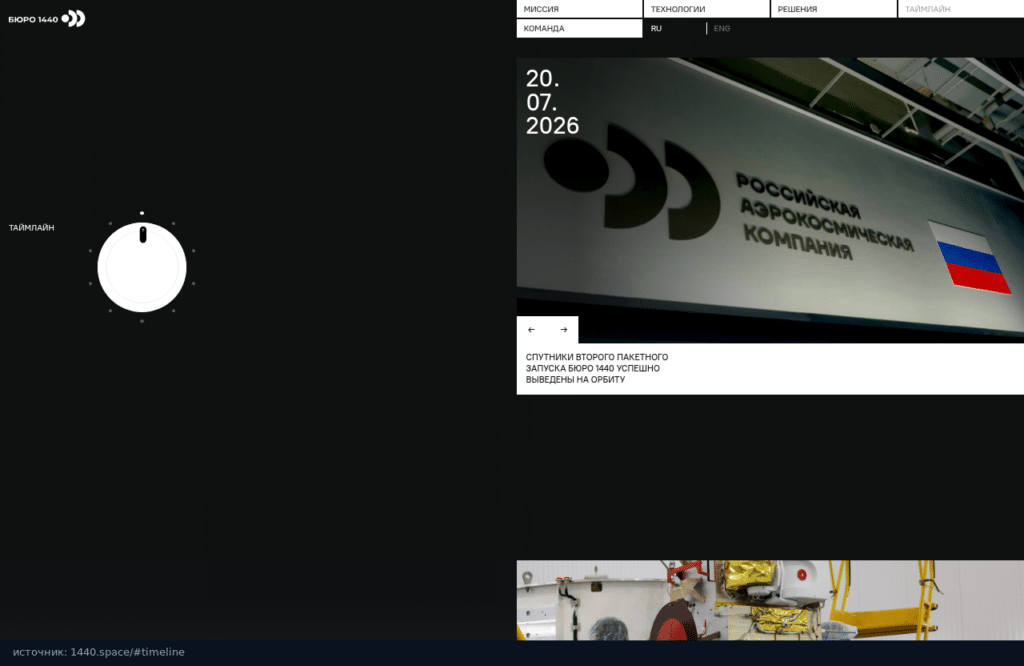Image resolution: width=1024 pixels, height=666 pixels.
Task: Open the satellite assembly photo at the bottom
Action: coord(770,600)
